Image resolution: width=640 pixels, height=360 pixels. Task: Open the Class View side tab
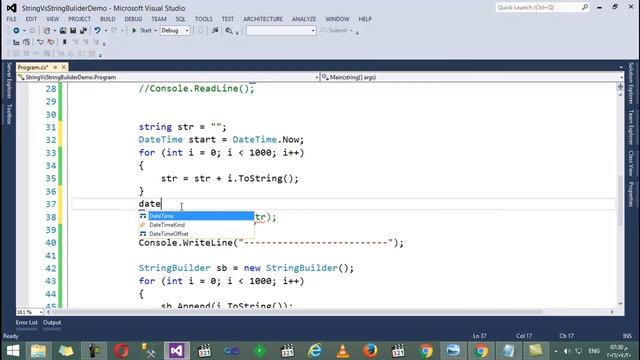tap(631, 164)
